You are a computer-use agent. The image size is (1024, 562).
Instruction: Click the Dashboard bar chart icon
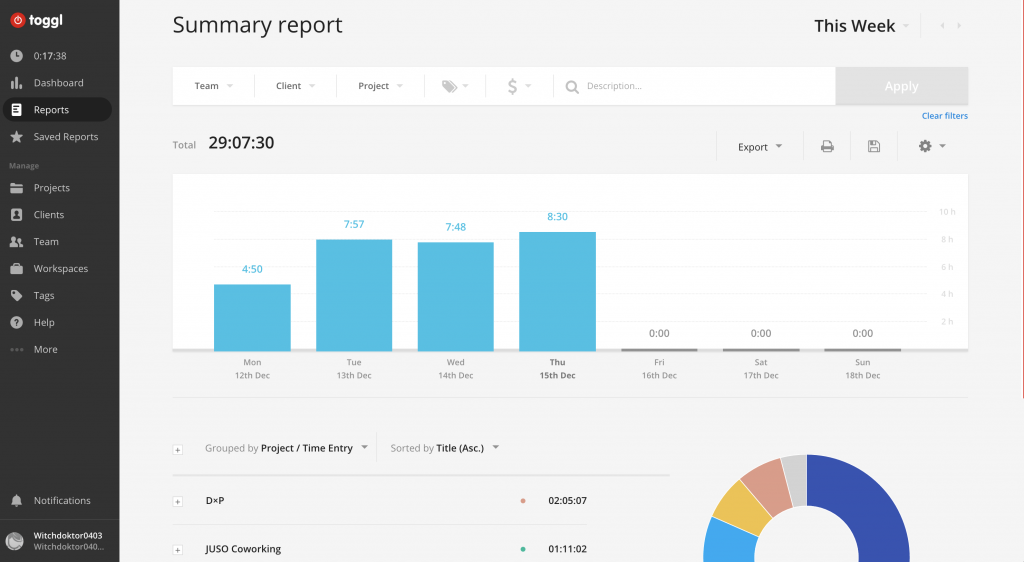pos(16,83)
